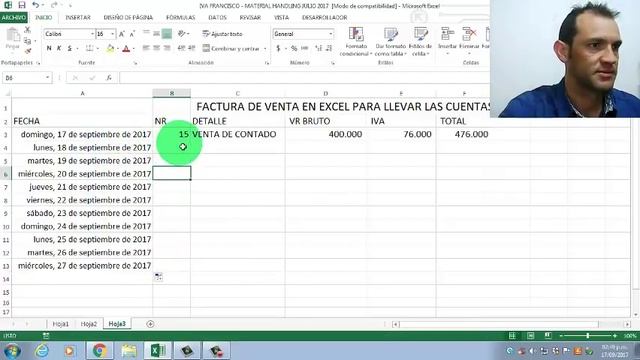
Task: Click the Copy icon in Portapapeles
Action: (x=27, y=41)
